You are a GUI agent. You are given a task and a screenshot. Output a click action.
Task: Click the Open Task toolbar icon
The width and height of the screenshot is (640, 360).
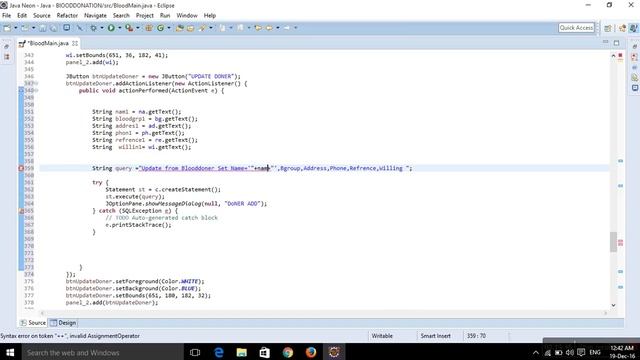(x=191, y=28)
